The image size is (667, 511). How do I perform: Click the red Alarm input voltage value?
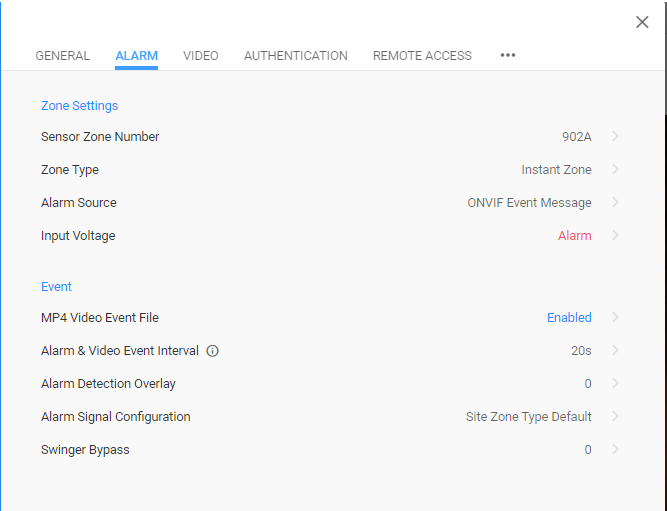pyautogui.click(x=575, y=236)
